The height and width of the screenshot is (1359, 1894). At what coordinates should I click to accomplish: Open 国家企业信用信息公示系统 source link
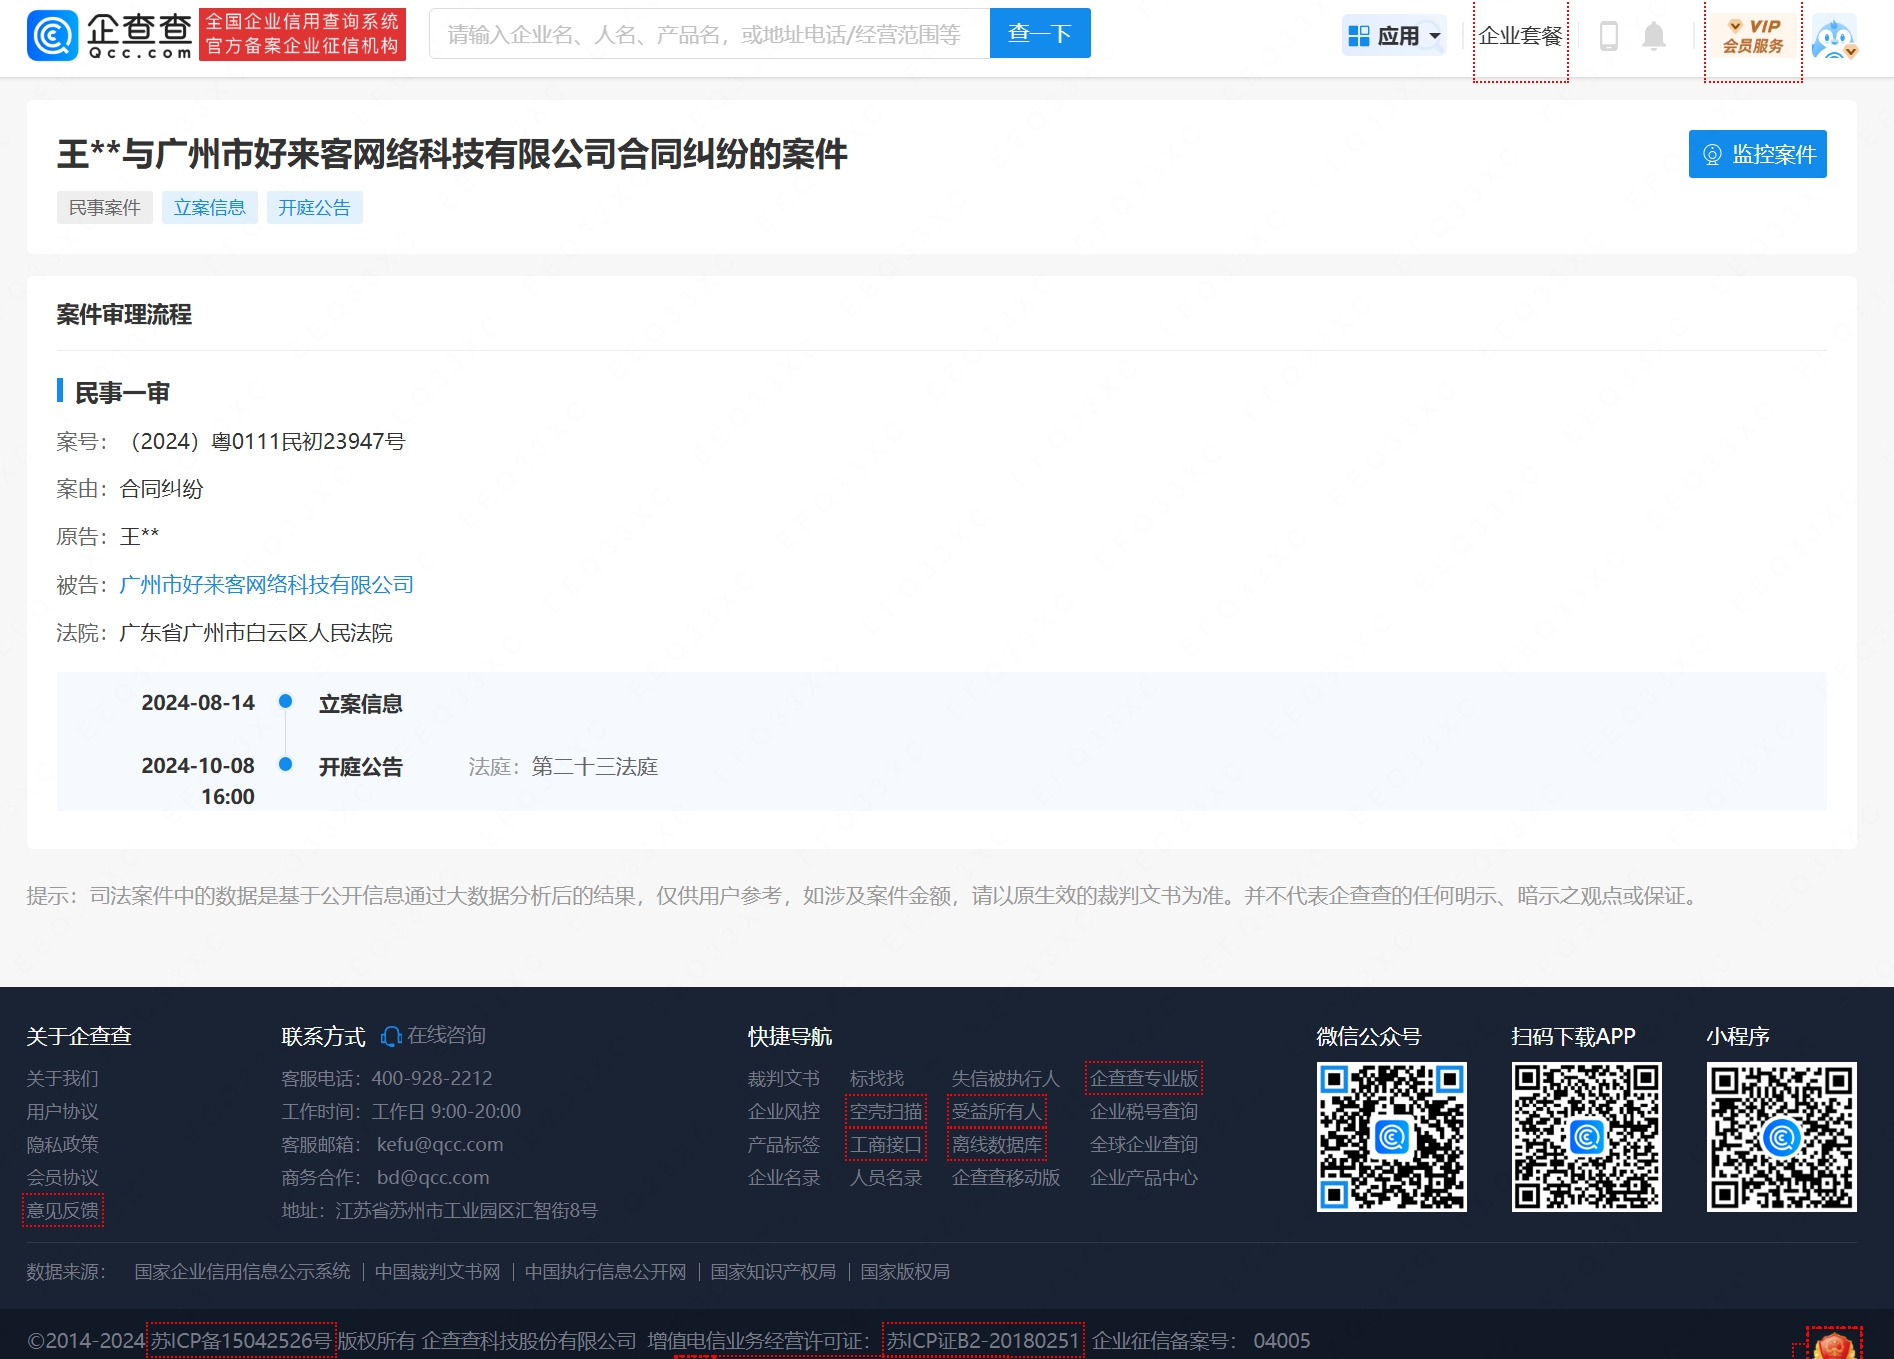coord(243,1271)
